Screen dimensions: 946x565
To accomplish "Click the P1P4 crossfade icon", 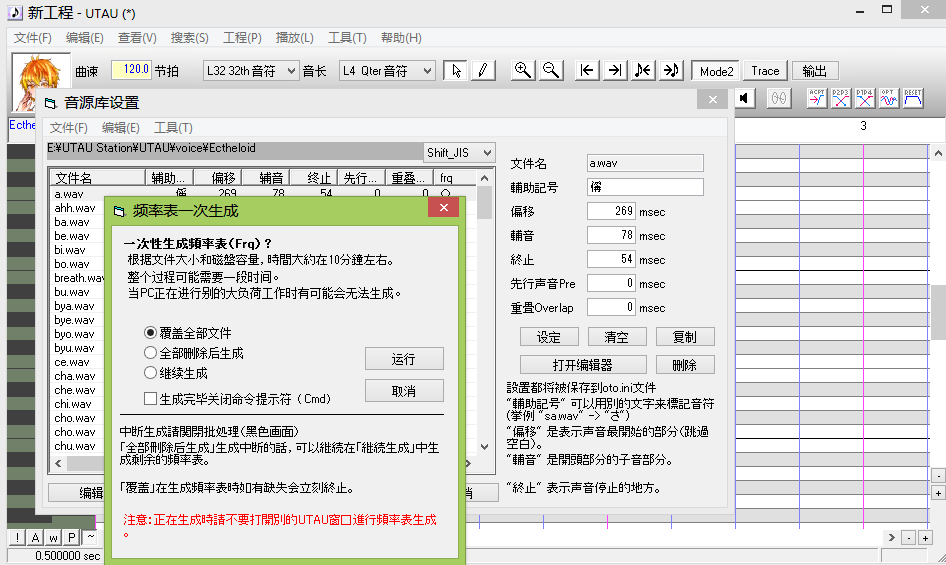I will [x=865, y=98].
